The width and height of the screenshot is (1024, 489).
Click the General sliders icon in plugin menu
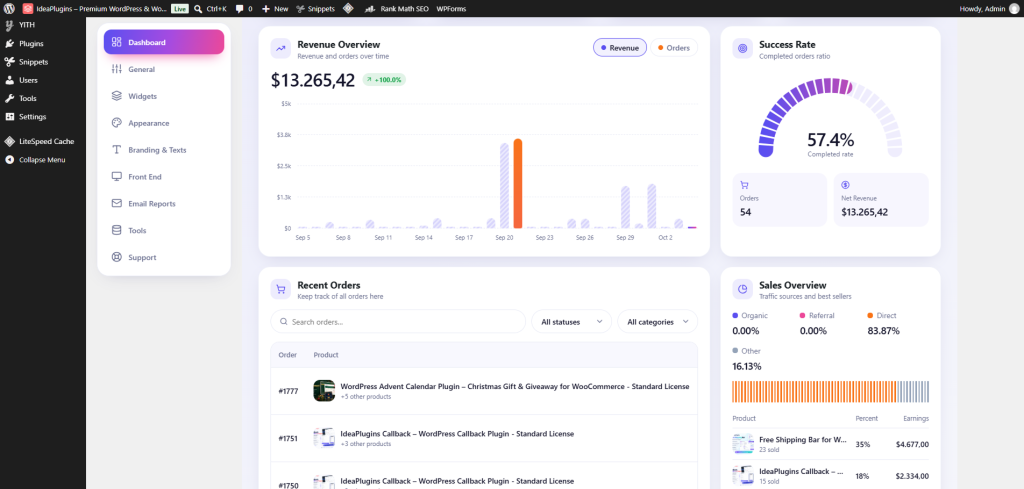tap(117, 69)
